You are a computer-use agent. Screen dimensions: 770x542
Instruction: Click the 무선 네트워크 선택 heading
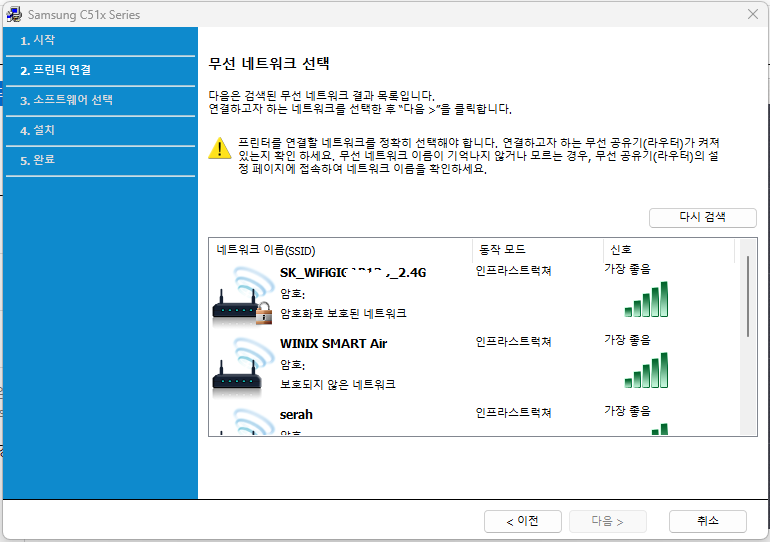point(269,63)
